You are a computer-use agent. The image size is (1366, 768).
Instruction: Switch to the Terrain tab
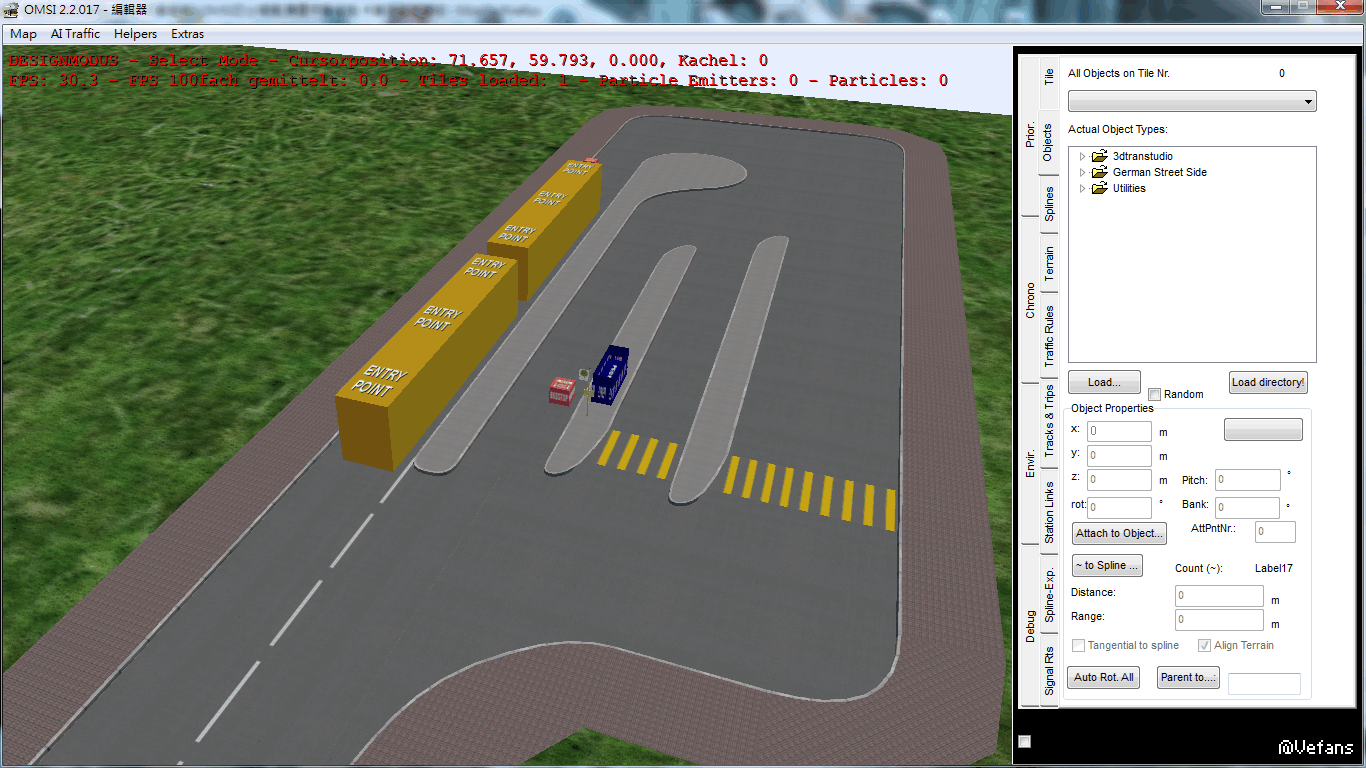coord(1049,263)
